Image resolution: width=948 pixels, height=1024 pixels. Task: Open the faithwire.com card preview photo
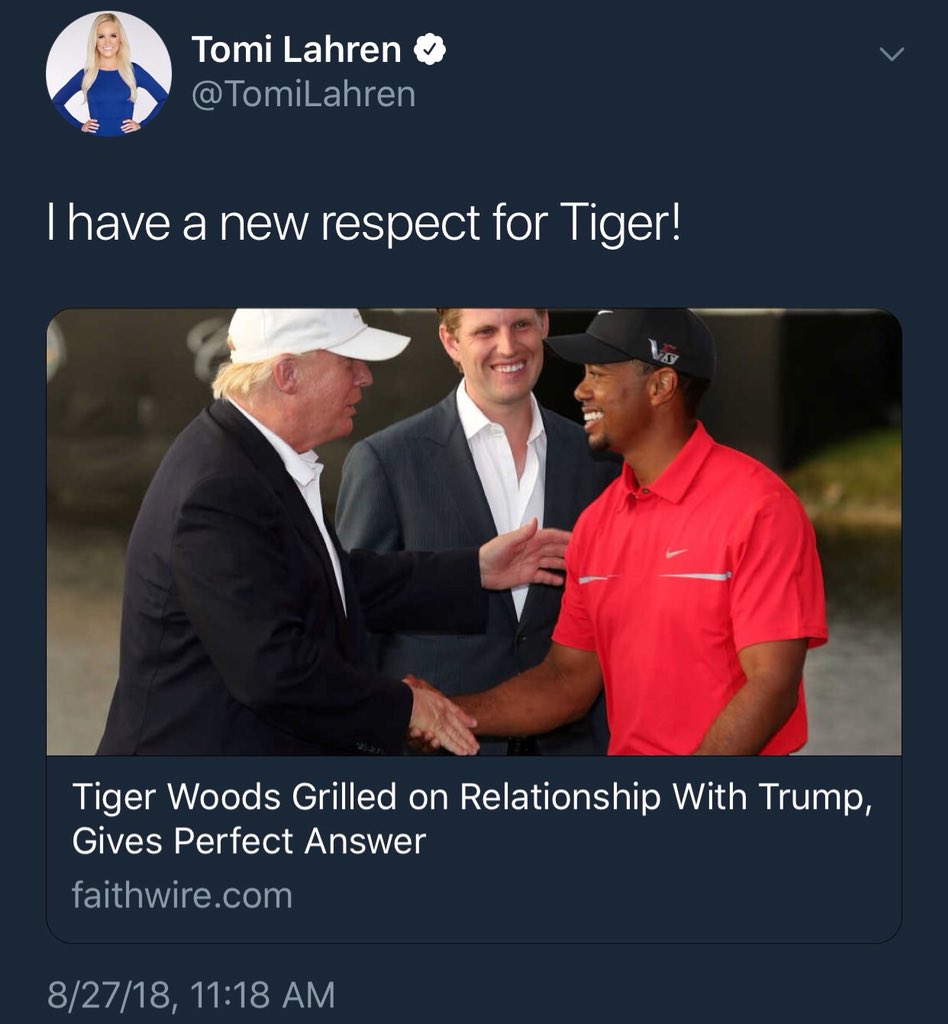(474, 532)
